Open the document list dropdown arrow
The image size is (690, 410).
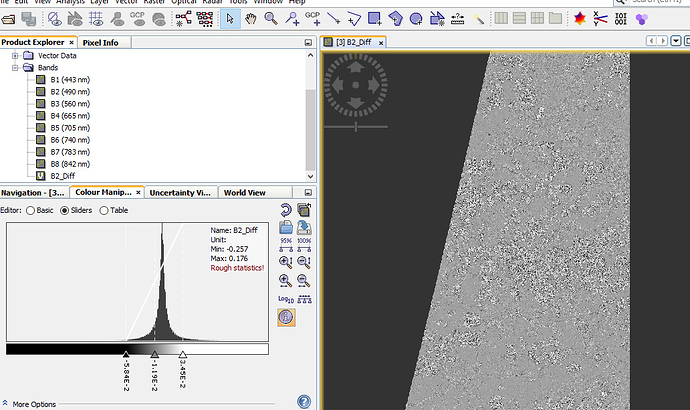point(676,41)
